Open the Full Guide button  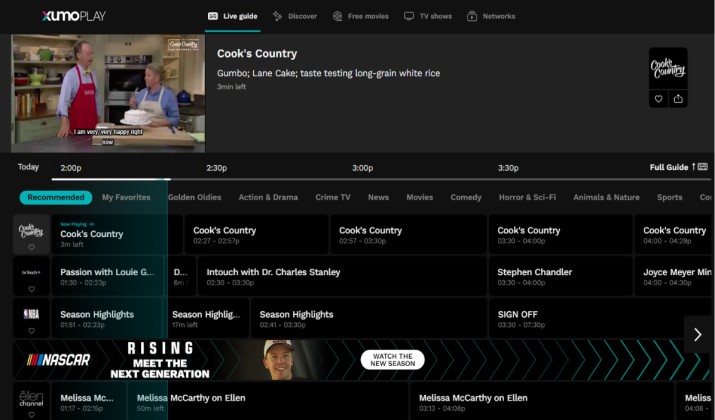pyautogui.click(x=679, y=167)
